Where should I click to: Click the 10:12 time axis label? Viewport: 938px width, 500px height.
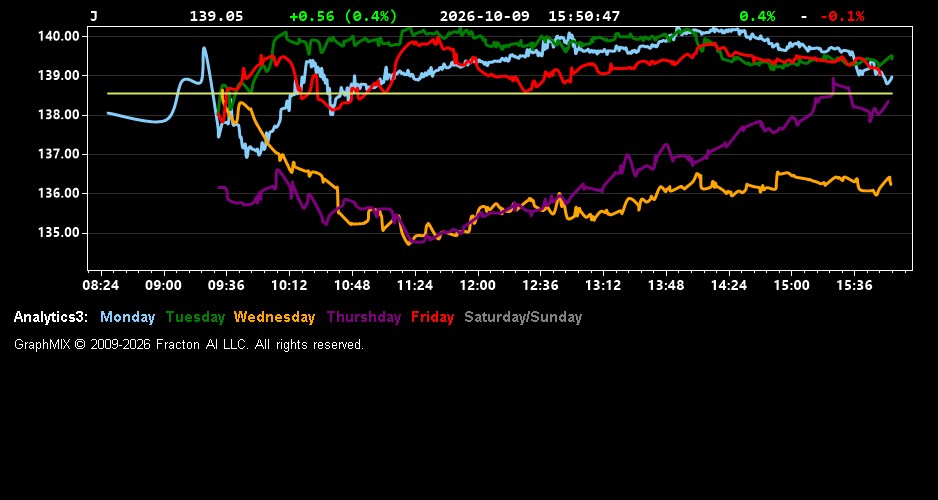tap(289, 285)
